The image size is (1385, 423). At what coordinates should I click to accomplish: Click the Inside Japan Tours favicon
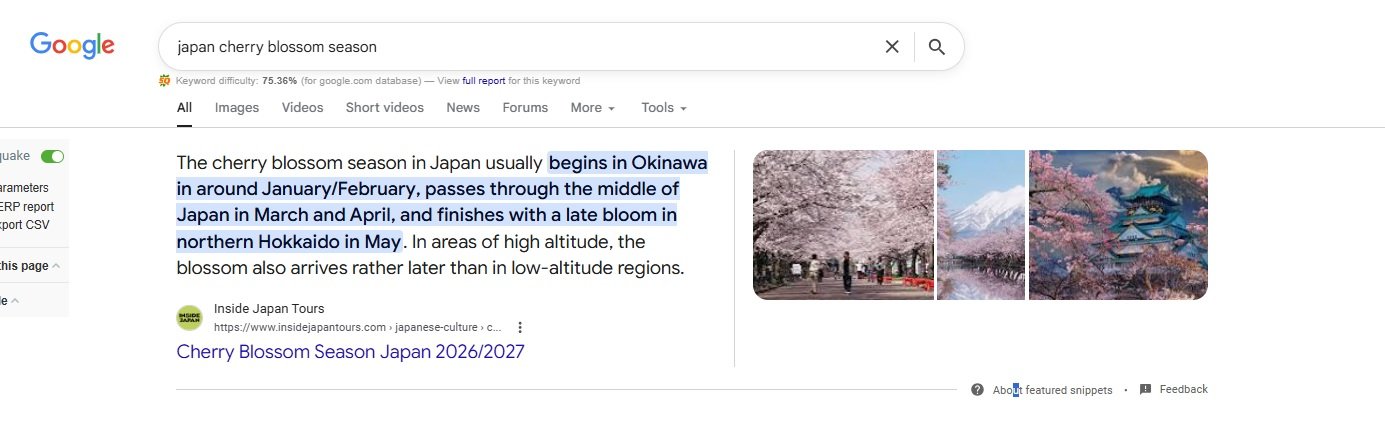[x=189, y=318]
